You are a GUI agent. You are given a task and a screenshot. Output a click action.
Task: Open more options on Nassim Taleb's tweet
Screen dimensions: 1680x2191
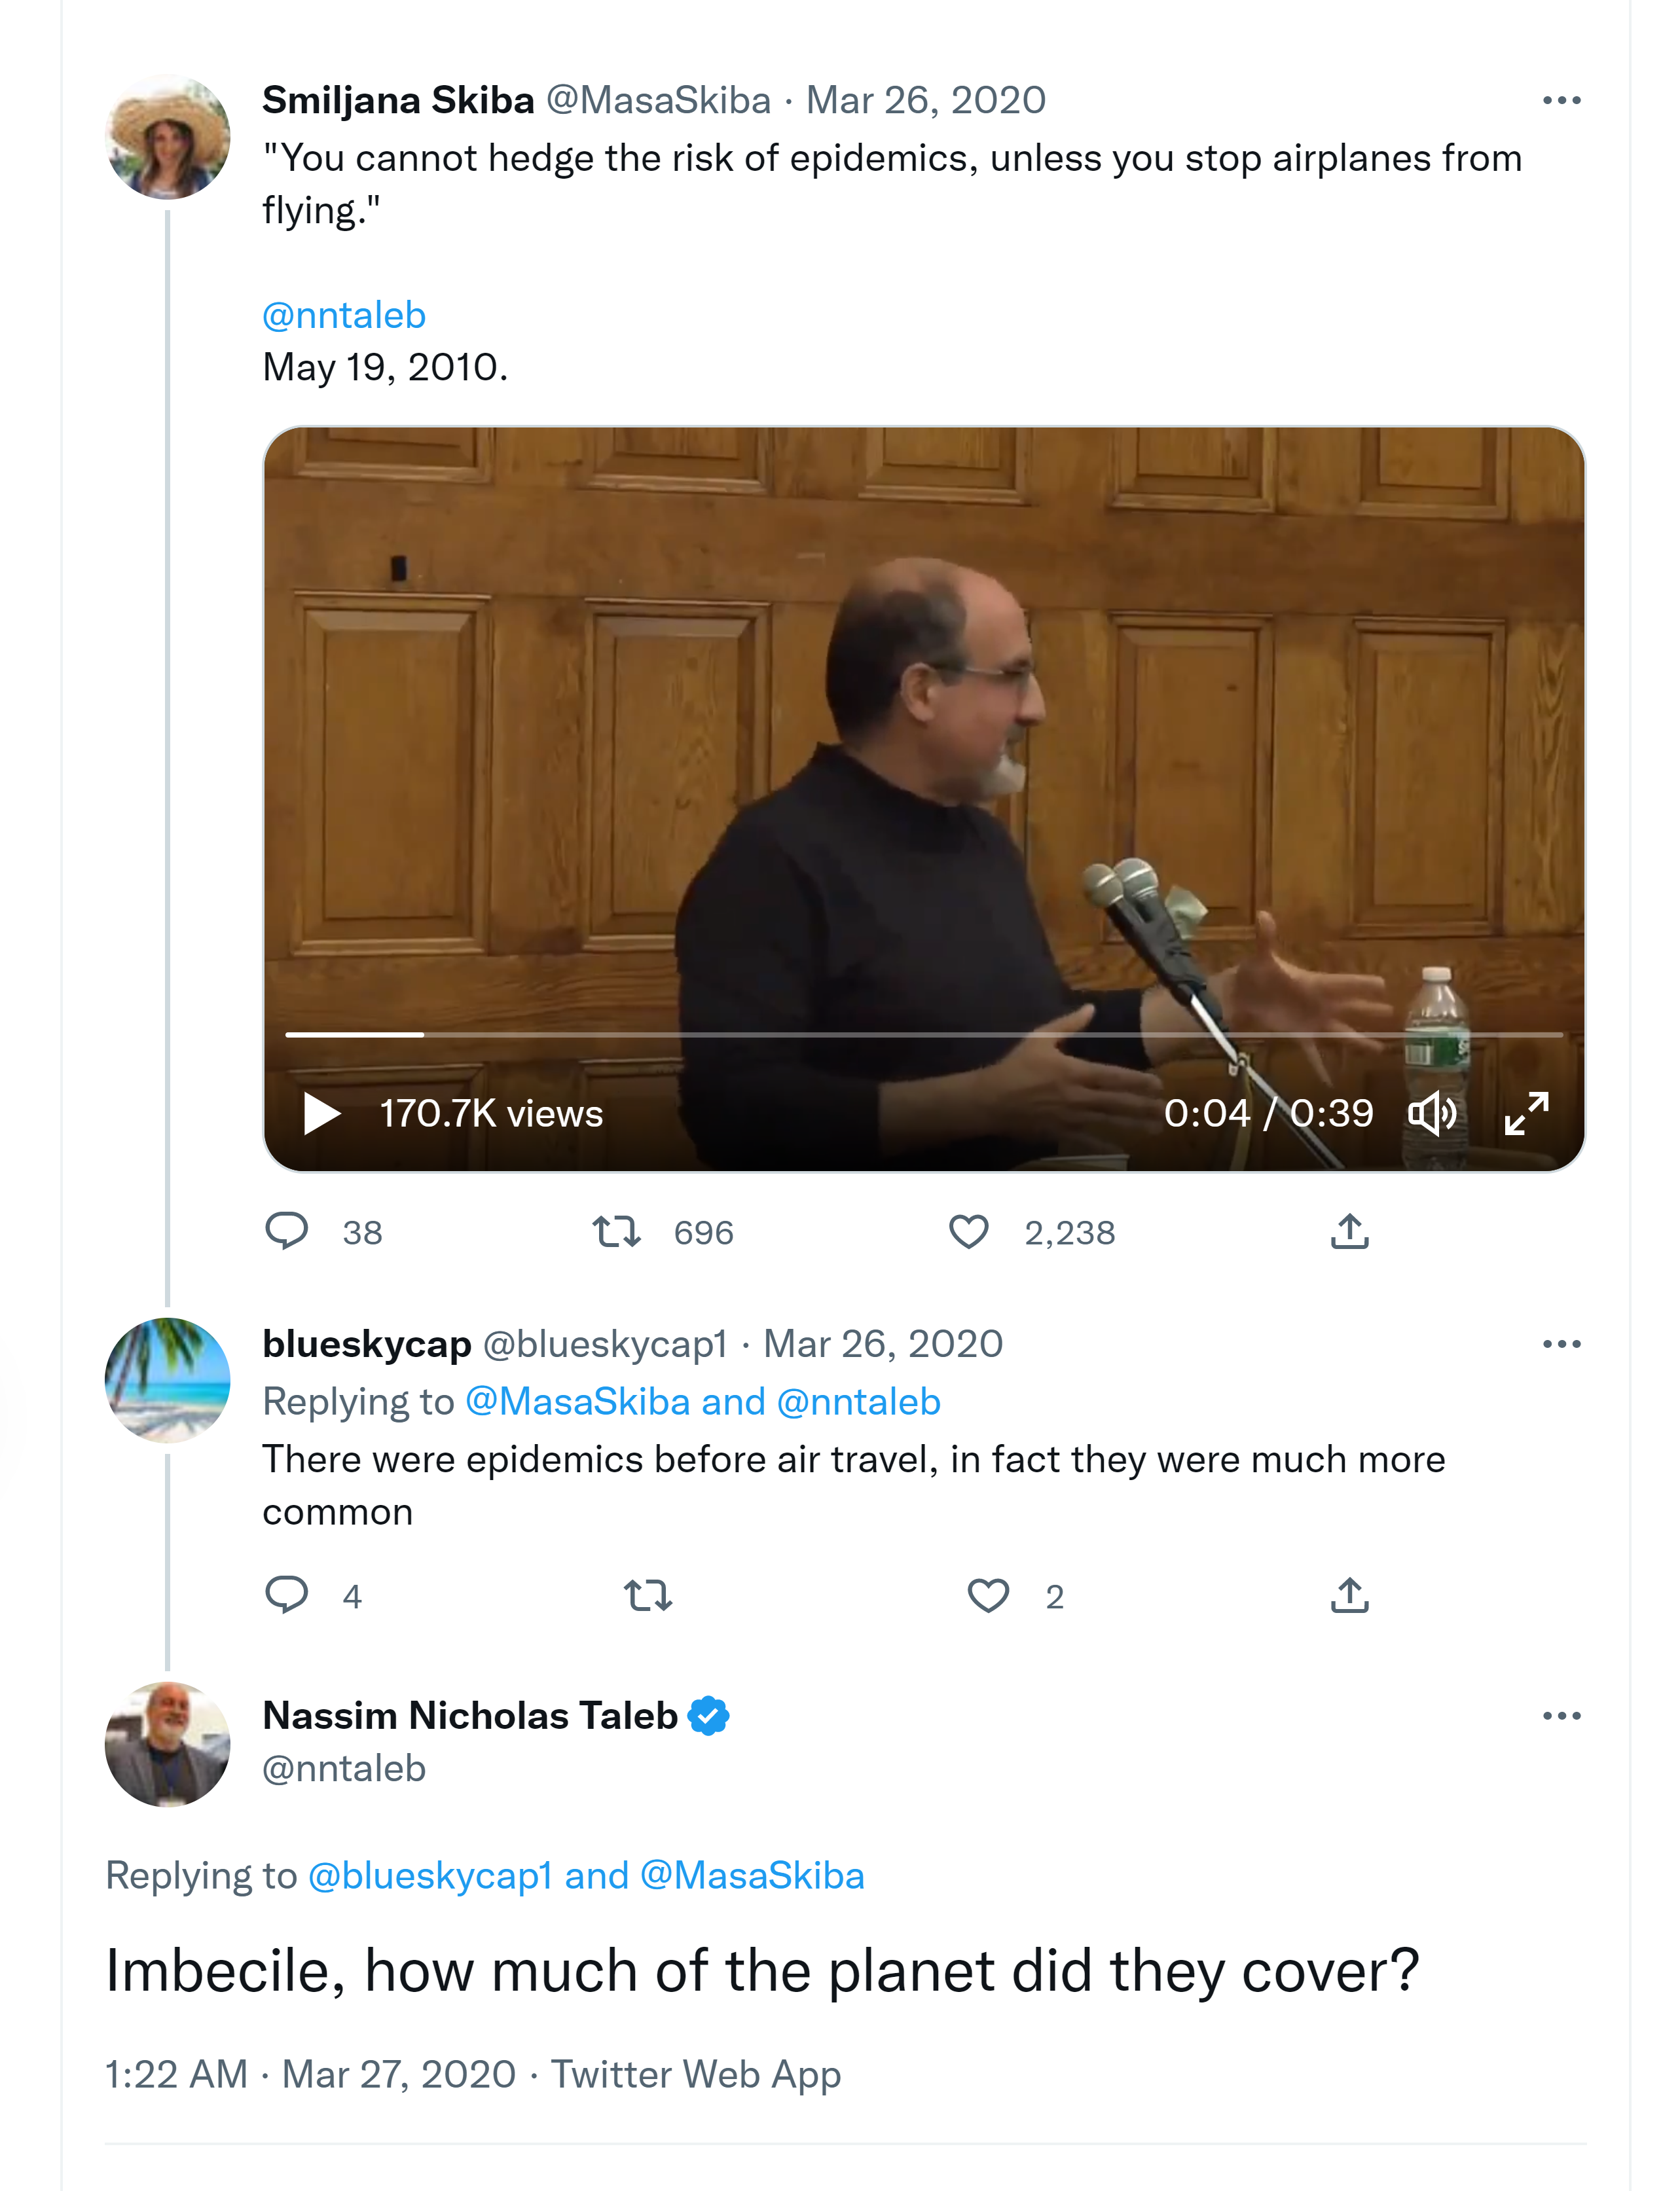(x=1561, y=1716)
